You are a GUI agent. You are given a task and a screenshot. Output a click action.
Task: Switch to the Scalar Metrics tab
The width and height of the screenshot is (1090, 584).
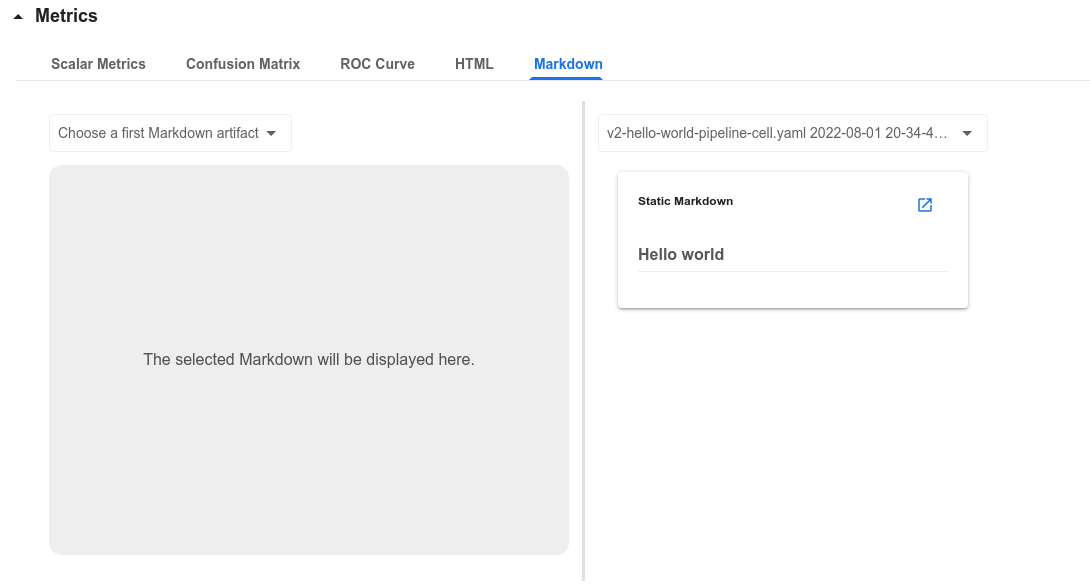98,64
